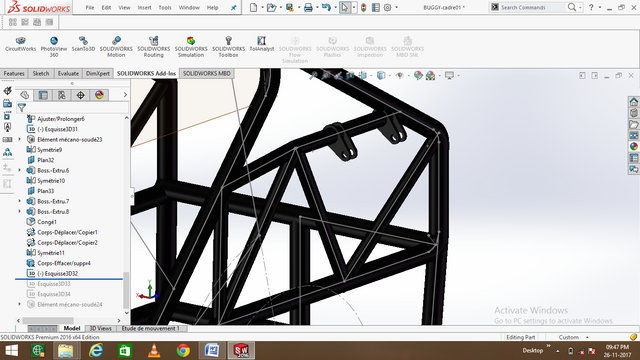Screen dimensions: 640x360
Task: Open VLC media player from taskbar
Action: coord(154,351)
